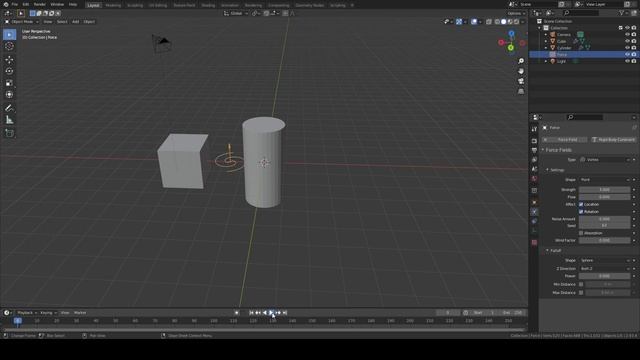Expand the Camera tree item
This screenshot has width=640, height=360.
(x=546, y=35)
